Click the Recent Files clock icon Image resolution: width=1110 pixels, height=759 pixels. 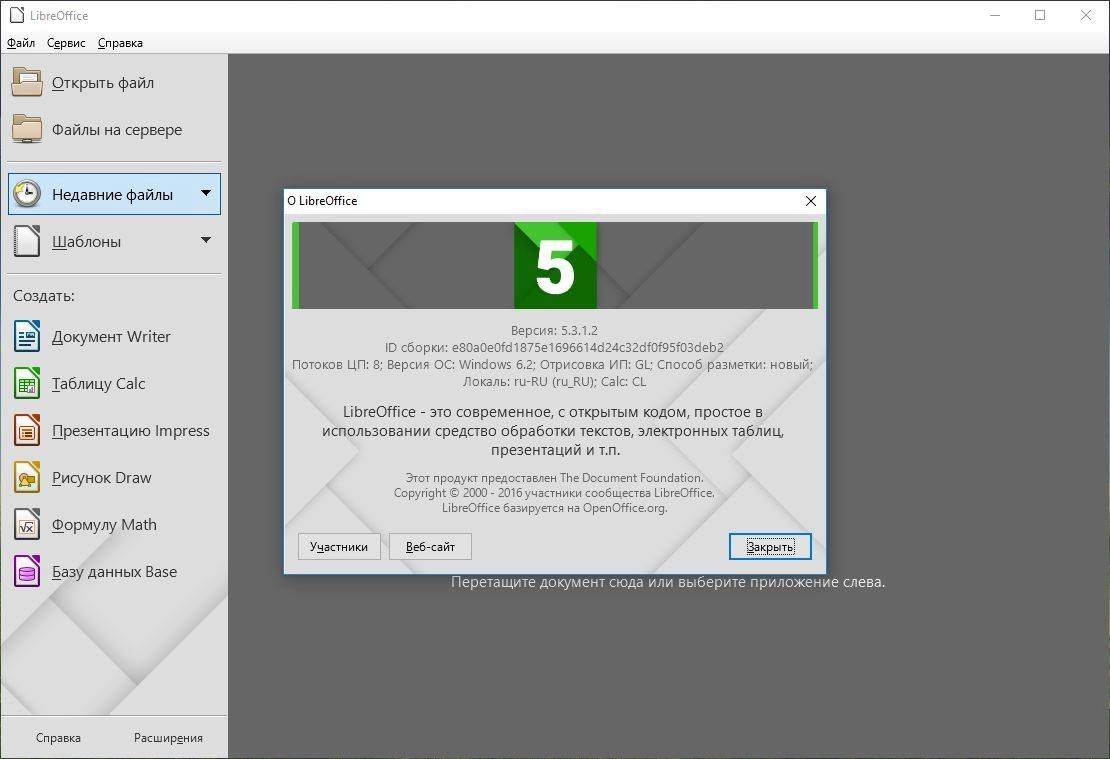pyautogui.click(x=27, y=194)
